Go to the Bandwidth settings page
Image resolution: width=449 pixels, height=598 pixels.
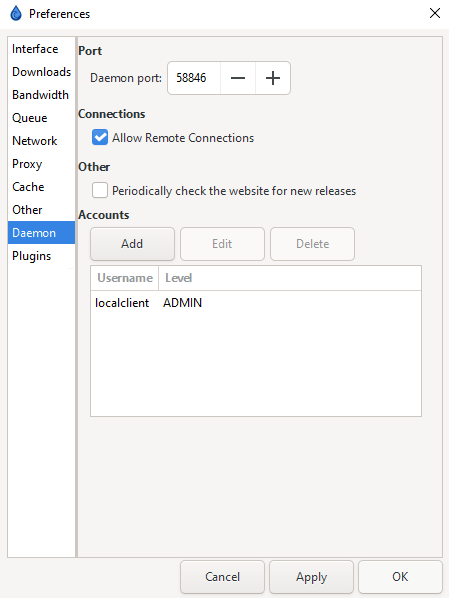tap(41, 95)
